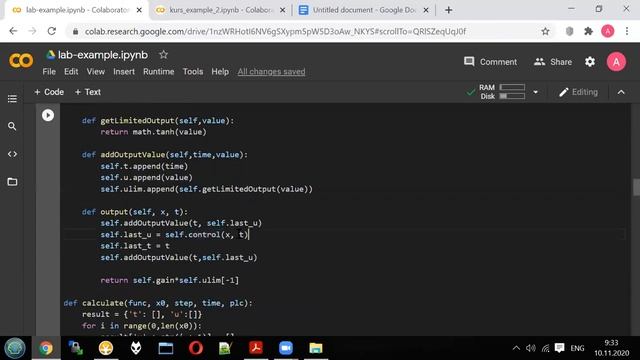Click the line 'self.last_t = t'
The width and height of the screenshot is (640, 360).
pyautogui.click(x=135, y=246)
